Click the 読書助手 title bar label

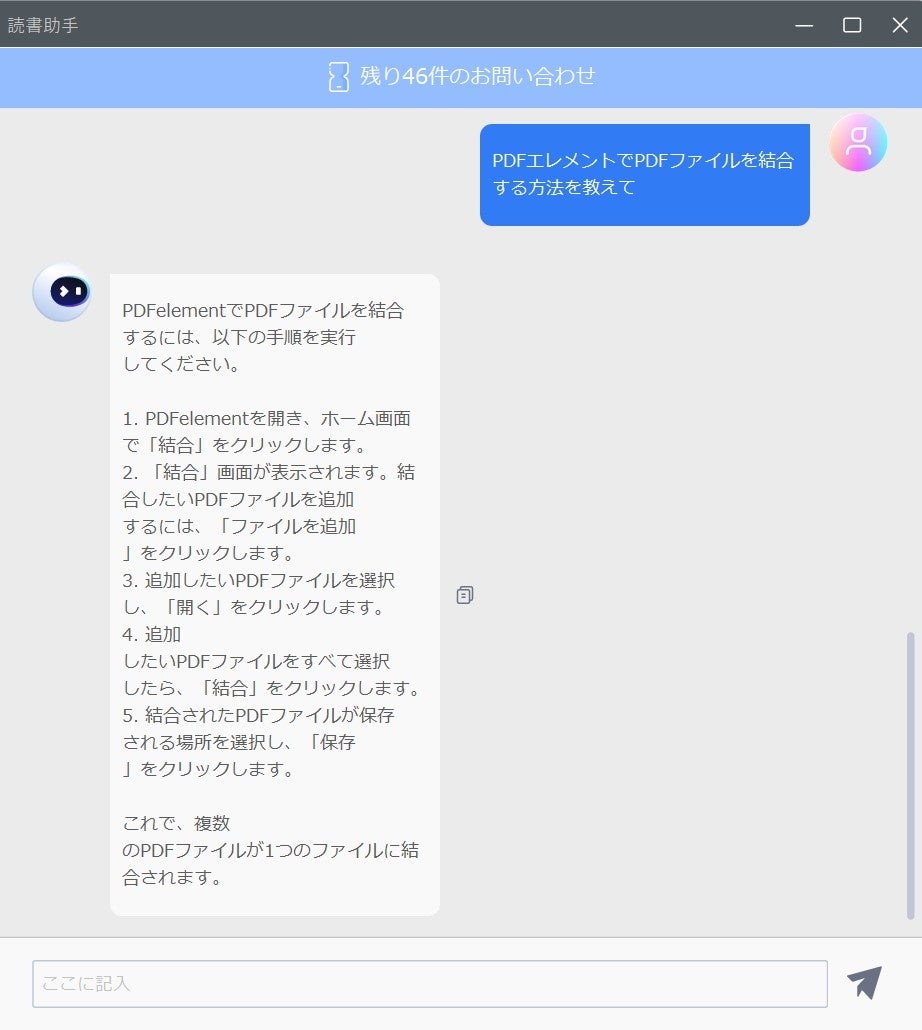[x=43, y=25]
